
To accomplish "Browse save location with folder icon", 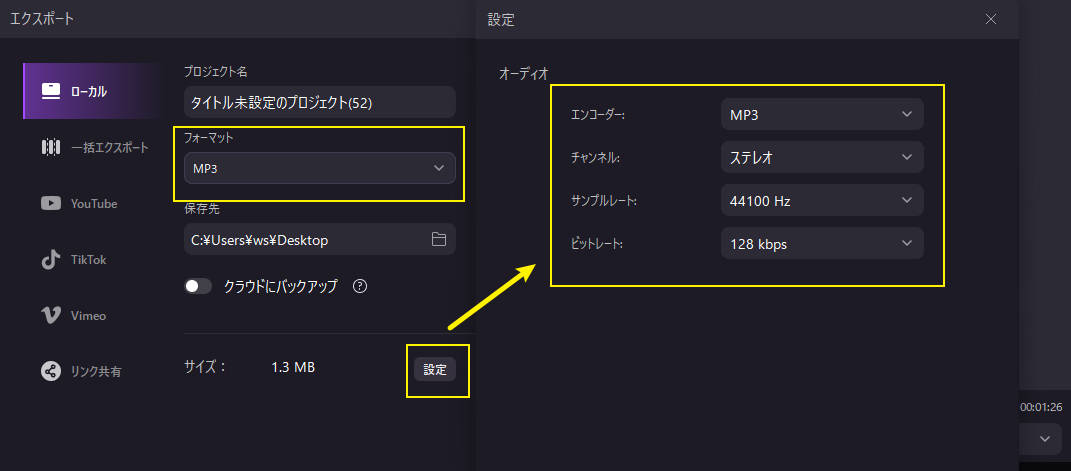I will tap(439, 240).
